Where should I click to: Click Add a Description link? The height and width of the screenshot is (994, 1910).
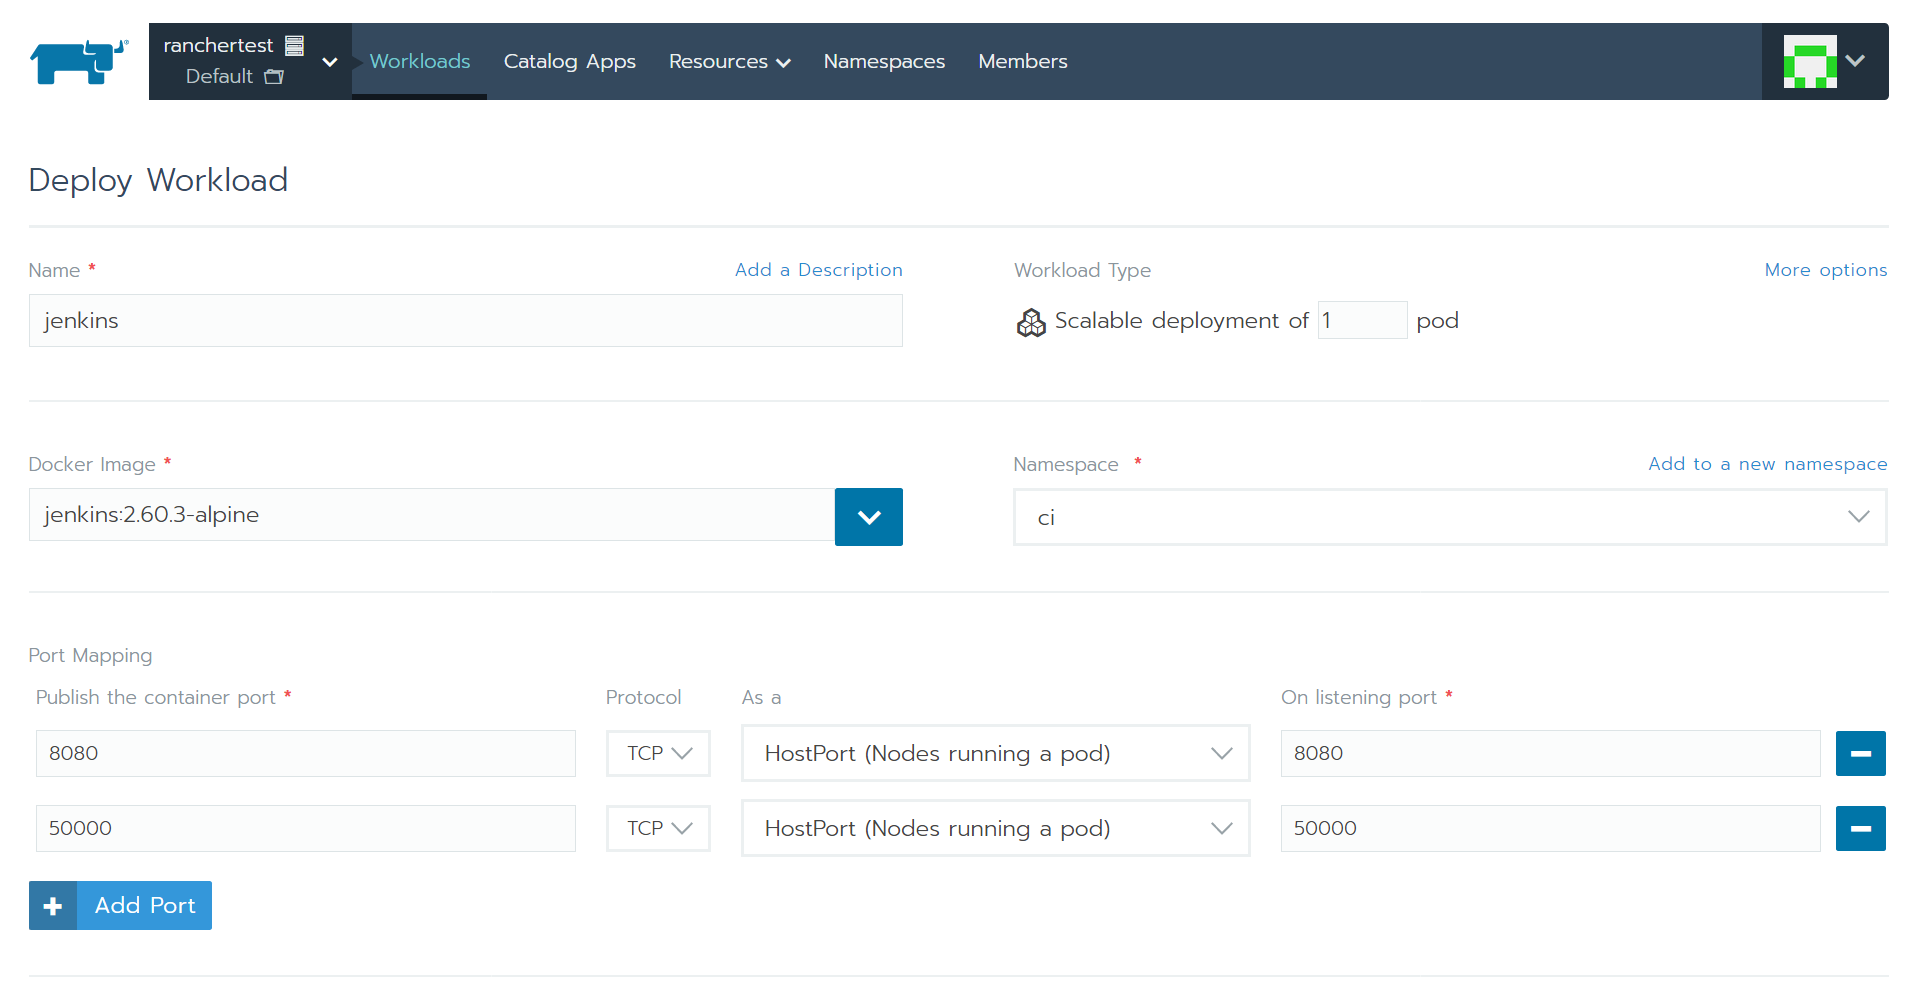819,270
